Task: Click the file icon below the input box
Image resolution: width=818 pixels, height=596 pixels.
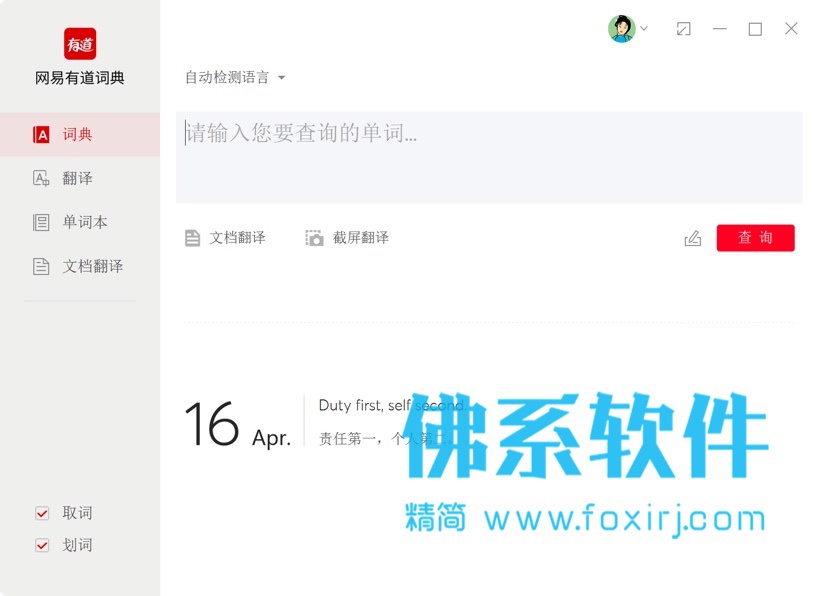Action: pyautogui.click(x=193, y=238)
